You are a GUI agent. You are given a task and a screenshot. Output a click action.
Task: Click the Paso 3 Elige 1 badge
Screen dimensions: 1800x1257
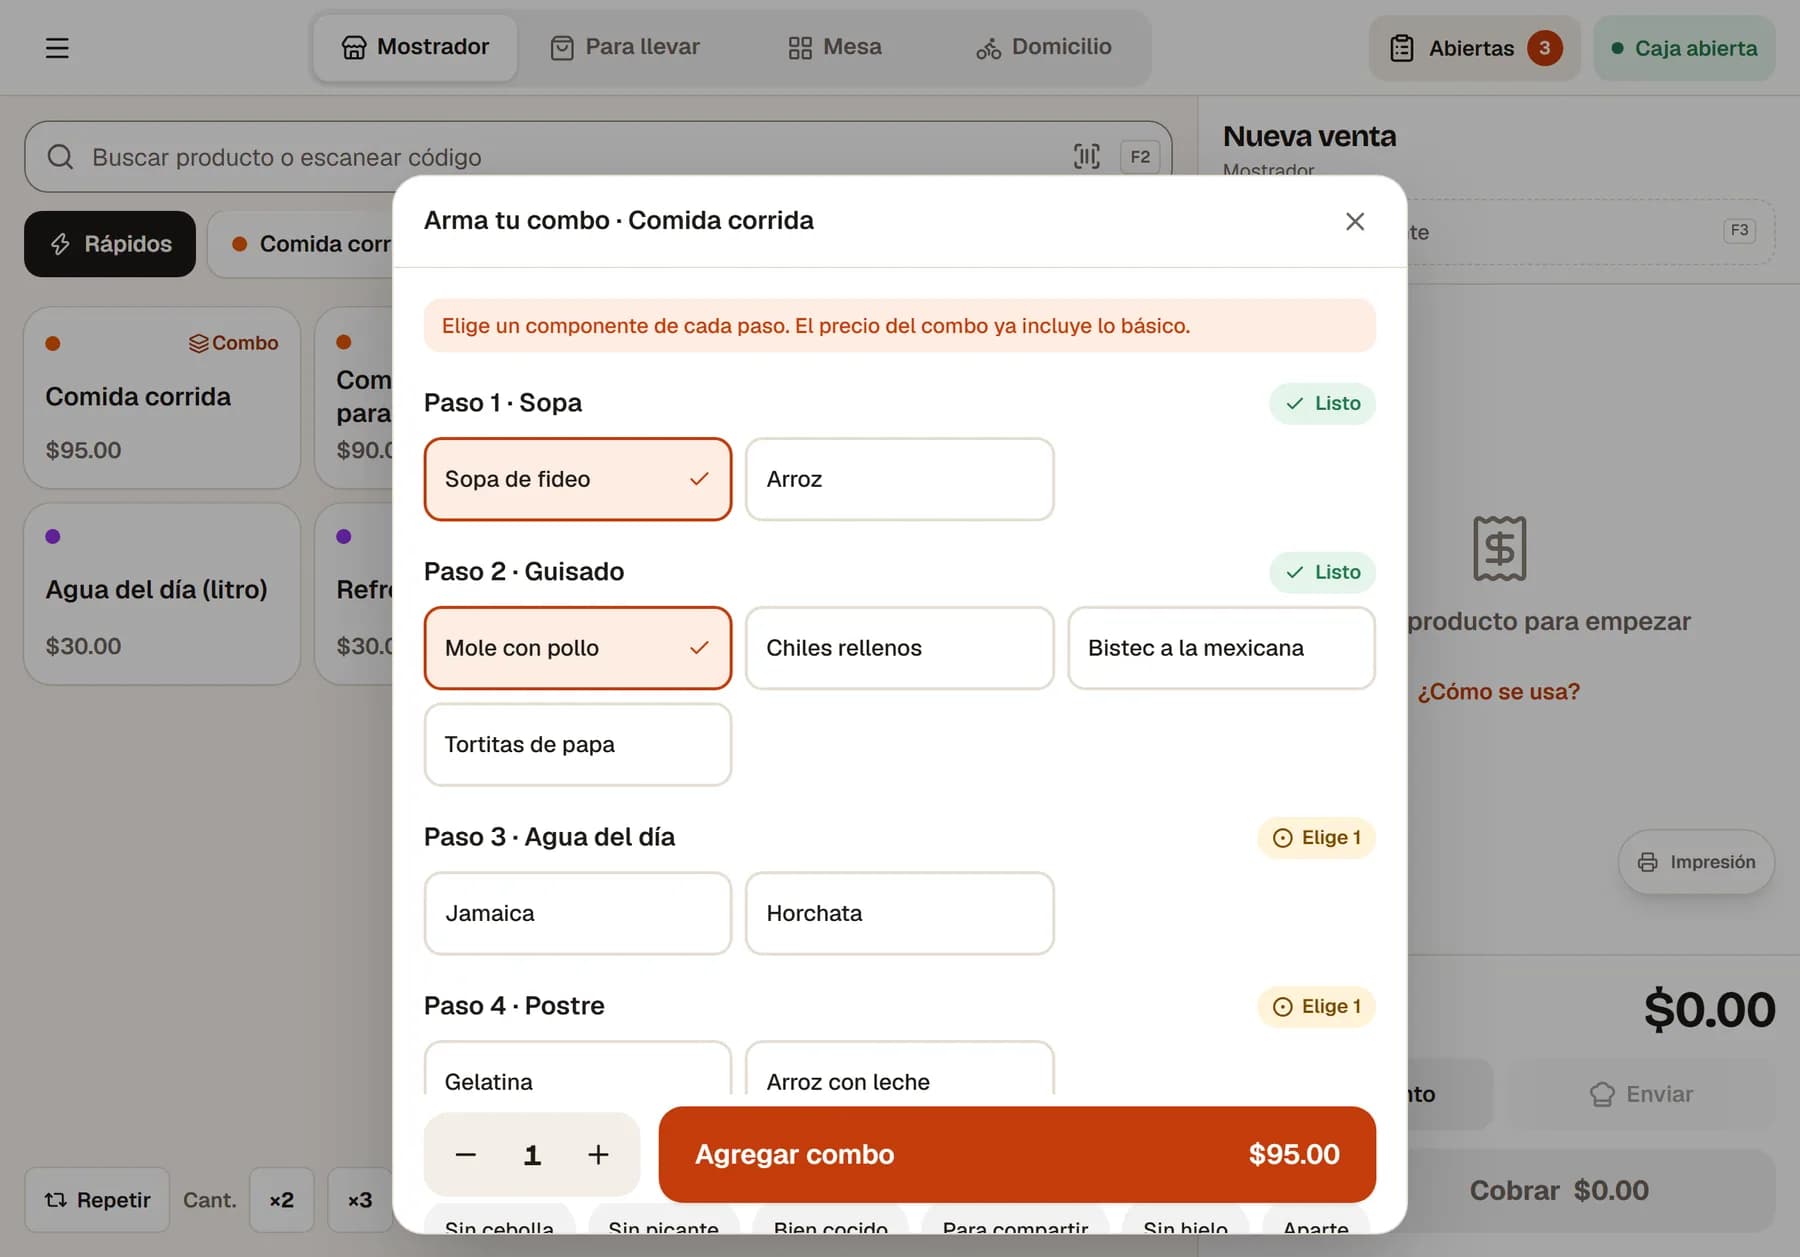1316,838
